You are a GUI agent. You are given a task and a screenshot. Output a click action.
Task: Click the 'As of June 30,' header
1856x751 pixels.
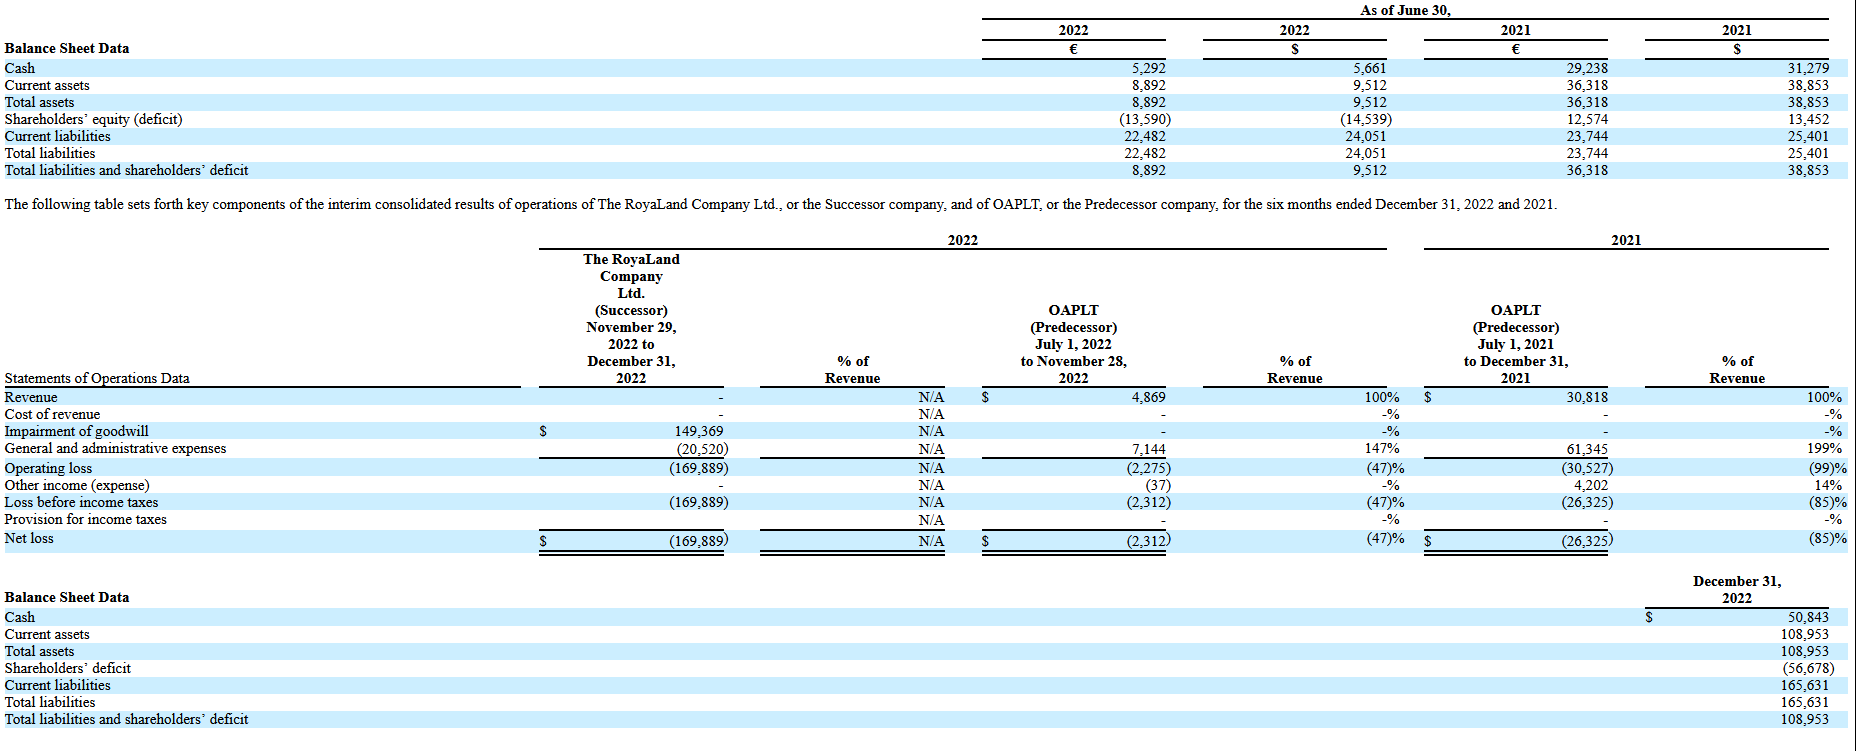(x=1405, y=10)
